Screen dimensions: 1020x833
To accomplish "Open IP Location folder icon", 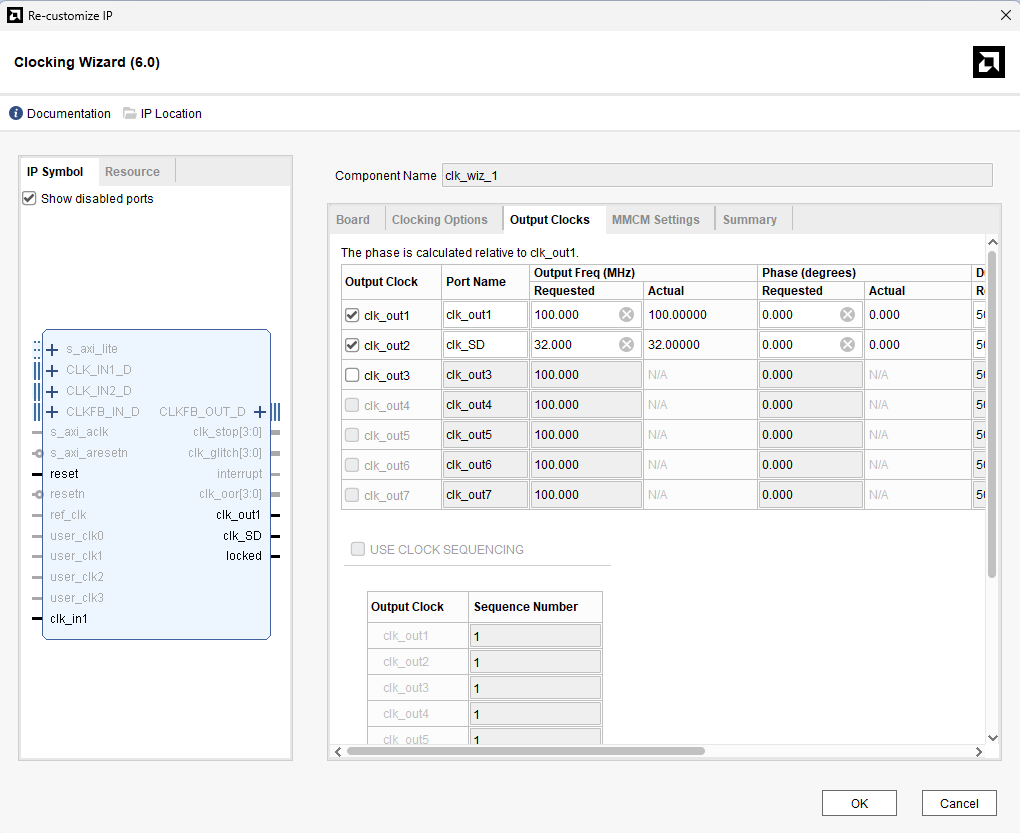I will (130, 114).
